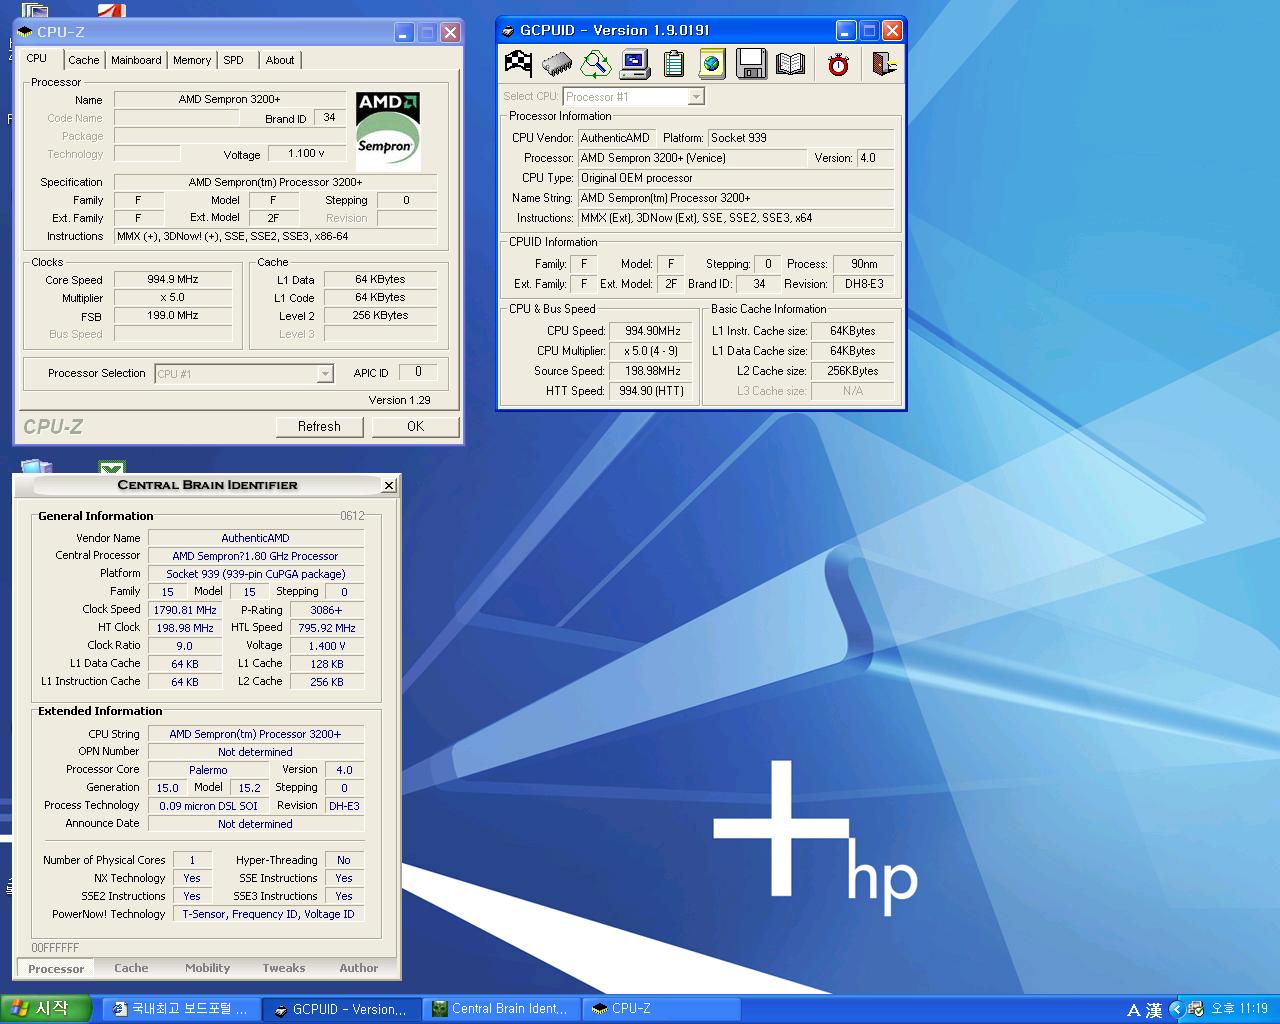
Task: Click the checkered flag icon in GCPUID toolbar
Action: coord(518,64)
